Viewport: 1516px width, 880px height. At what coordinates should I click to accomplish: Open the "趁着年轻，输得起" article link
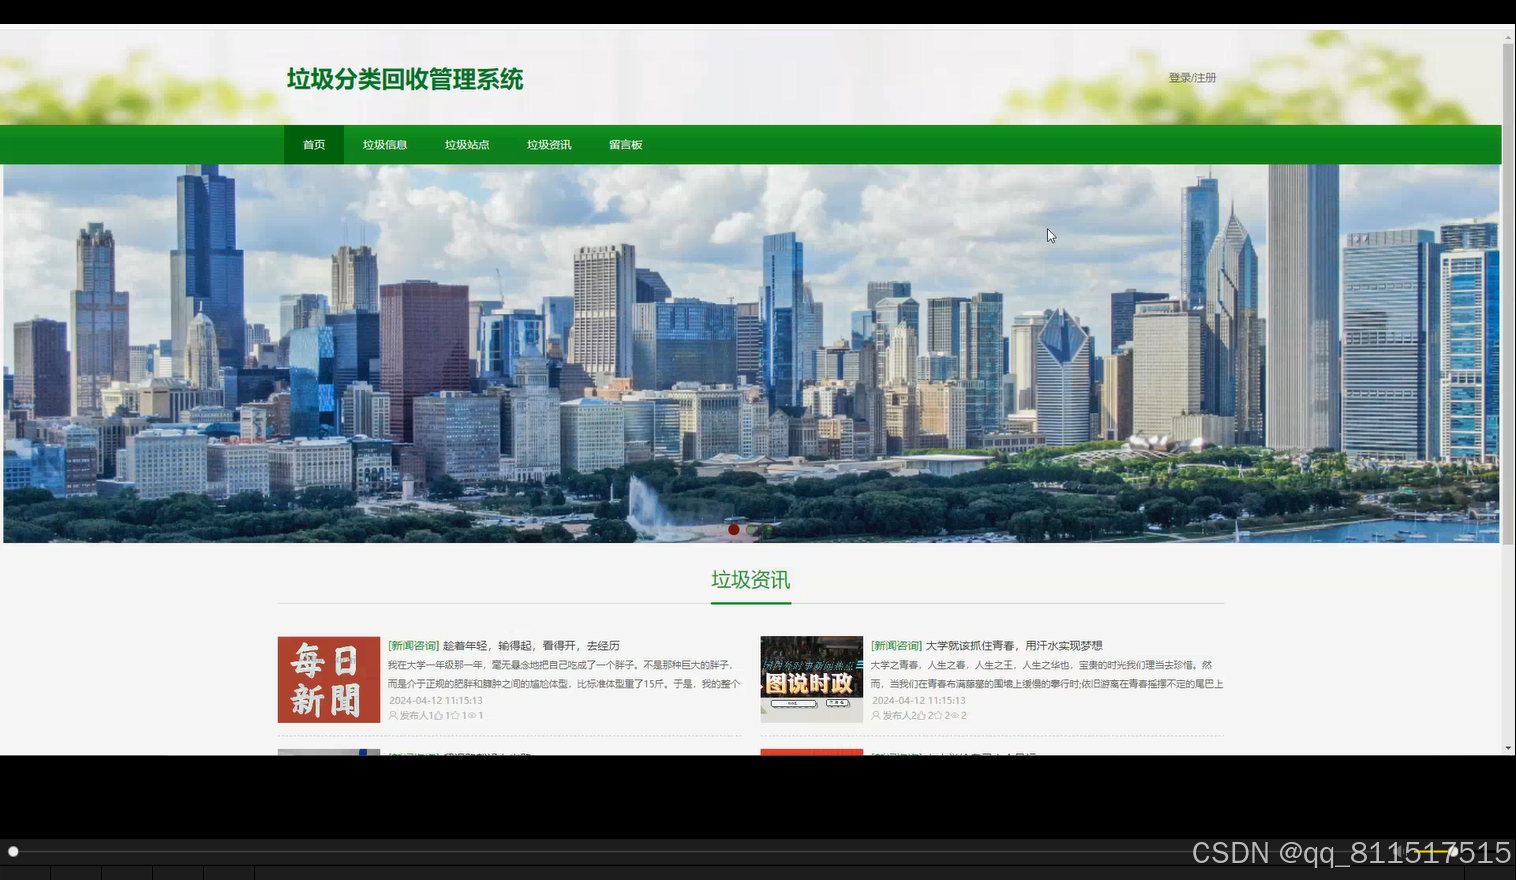tap(505, 645)
